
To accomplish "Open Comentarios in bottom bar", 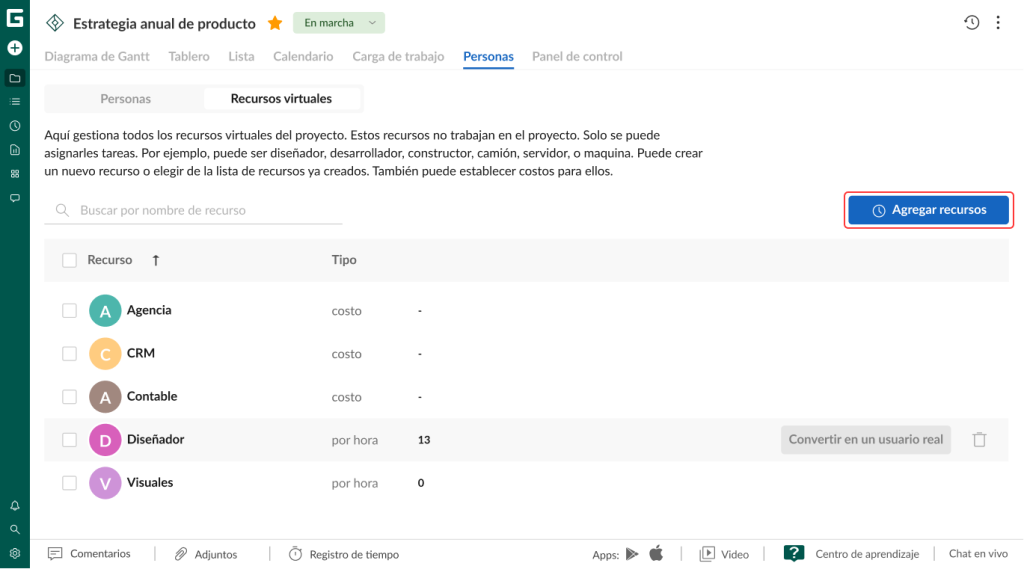I will pos(89,554).
